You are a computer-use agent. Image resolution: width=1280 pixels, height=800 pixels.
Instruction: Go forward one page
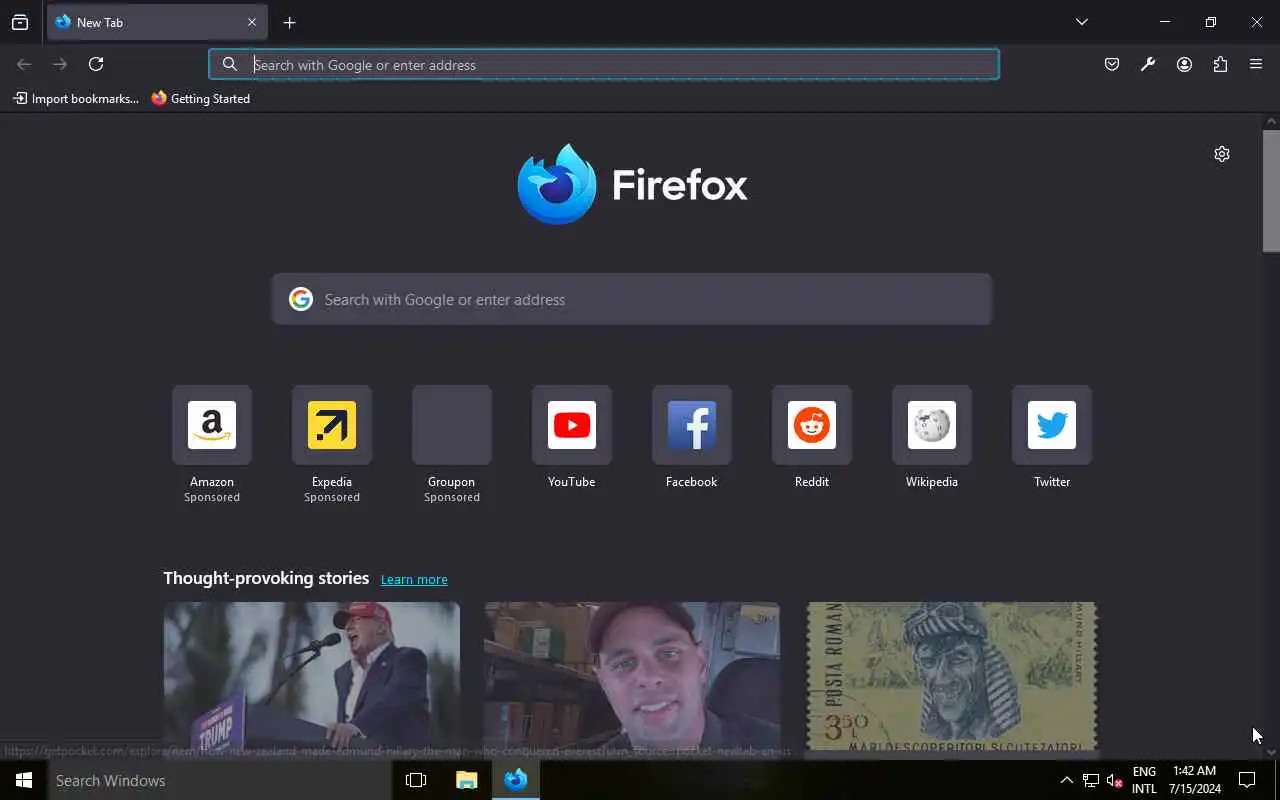60,64
